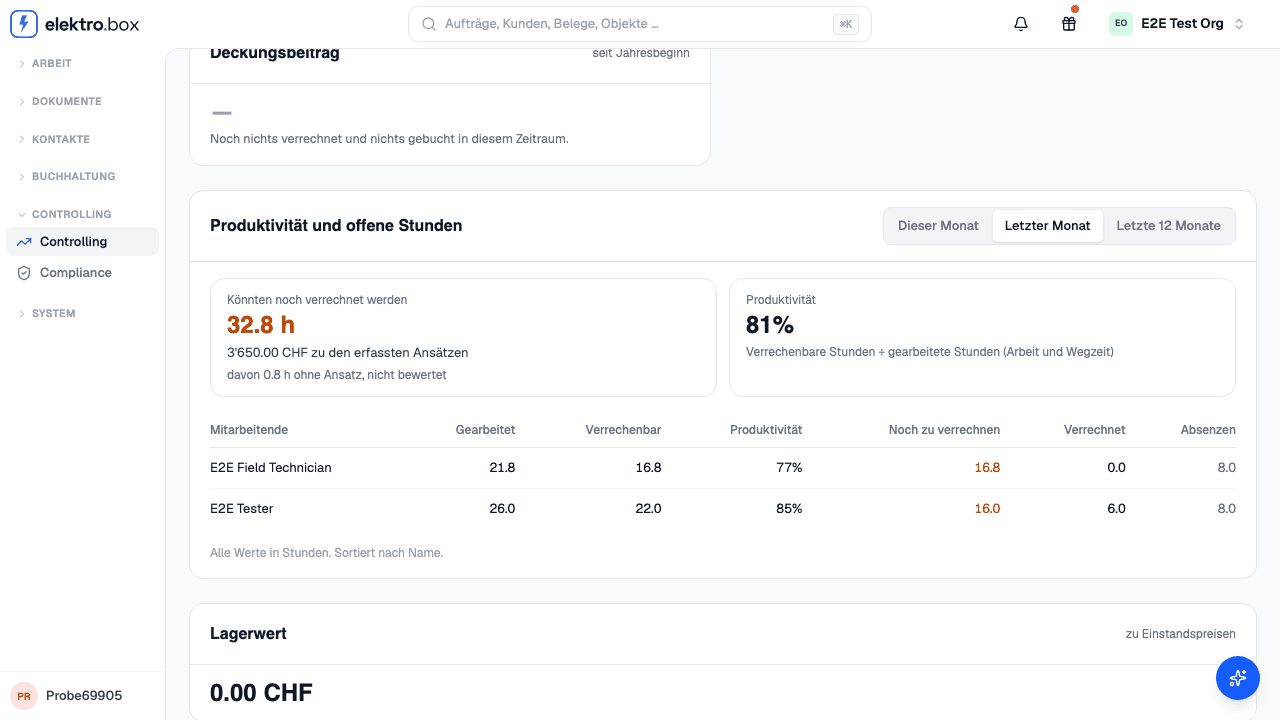Open the Probe69905 user menu

[82, 696]
